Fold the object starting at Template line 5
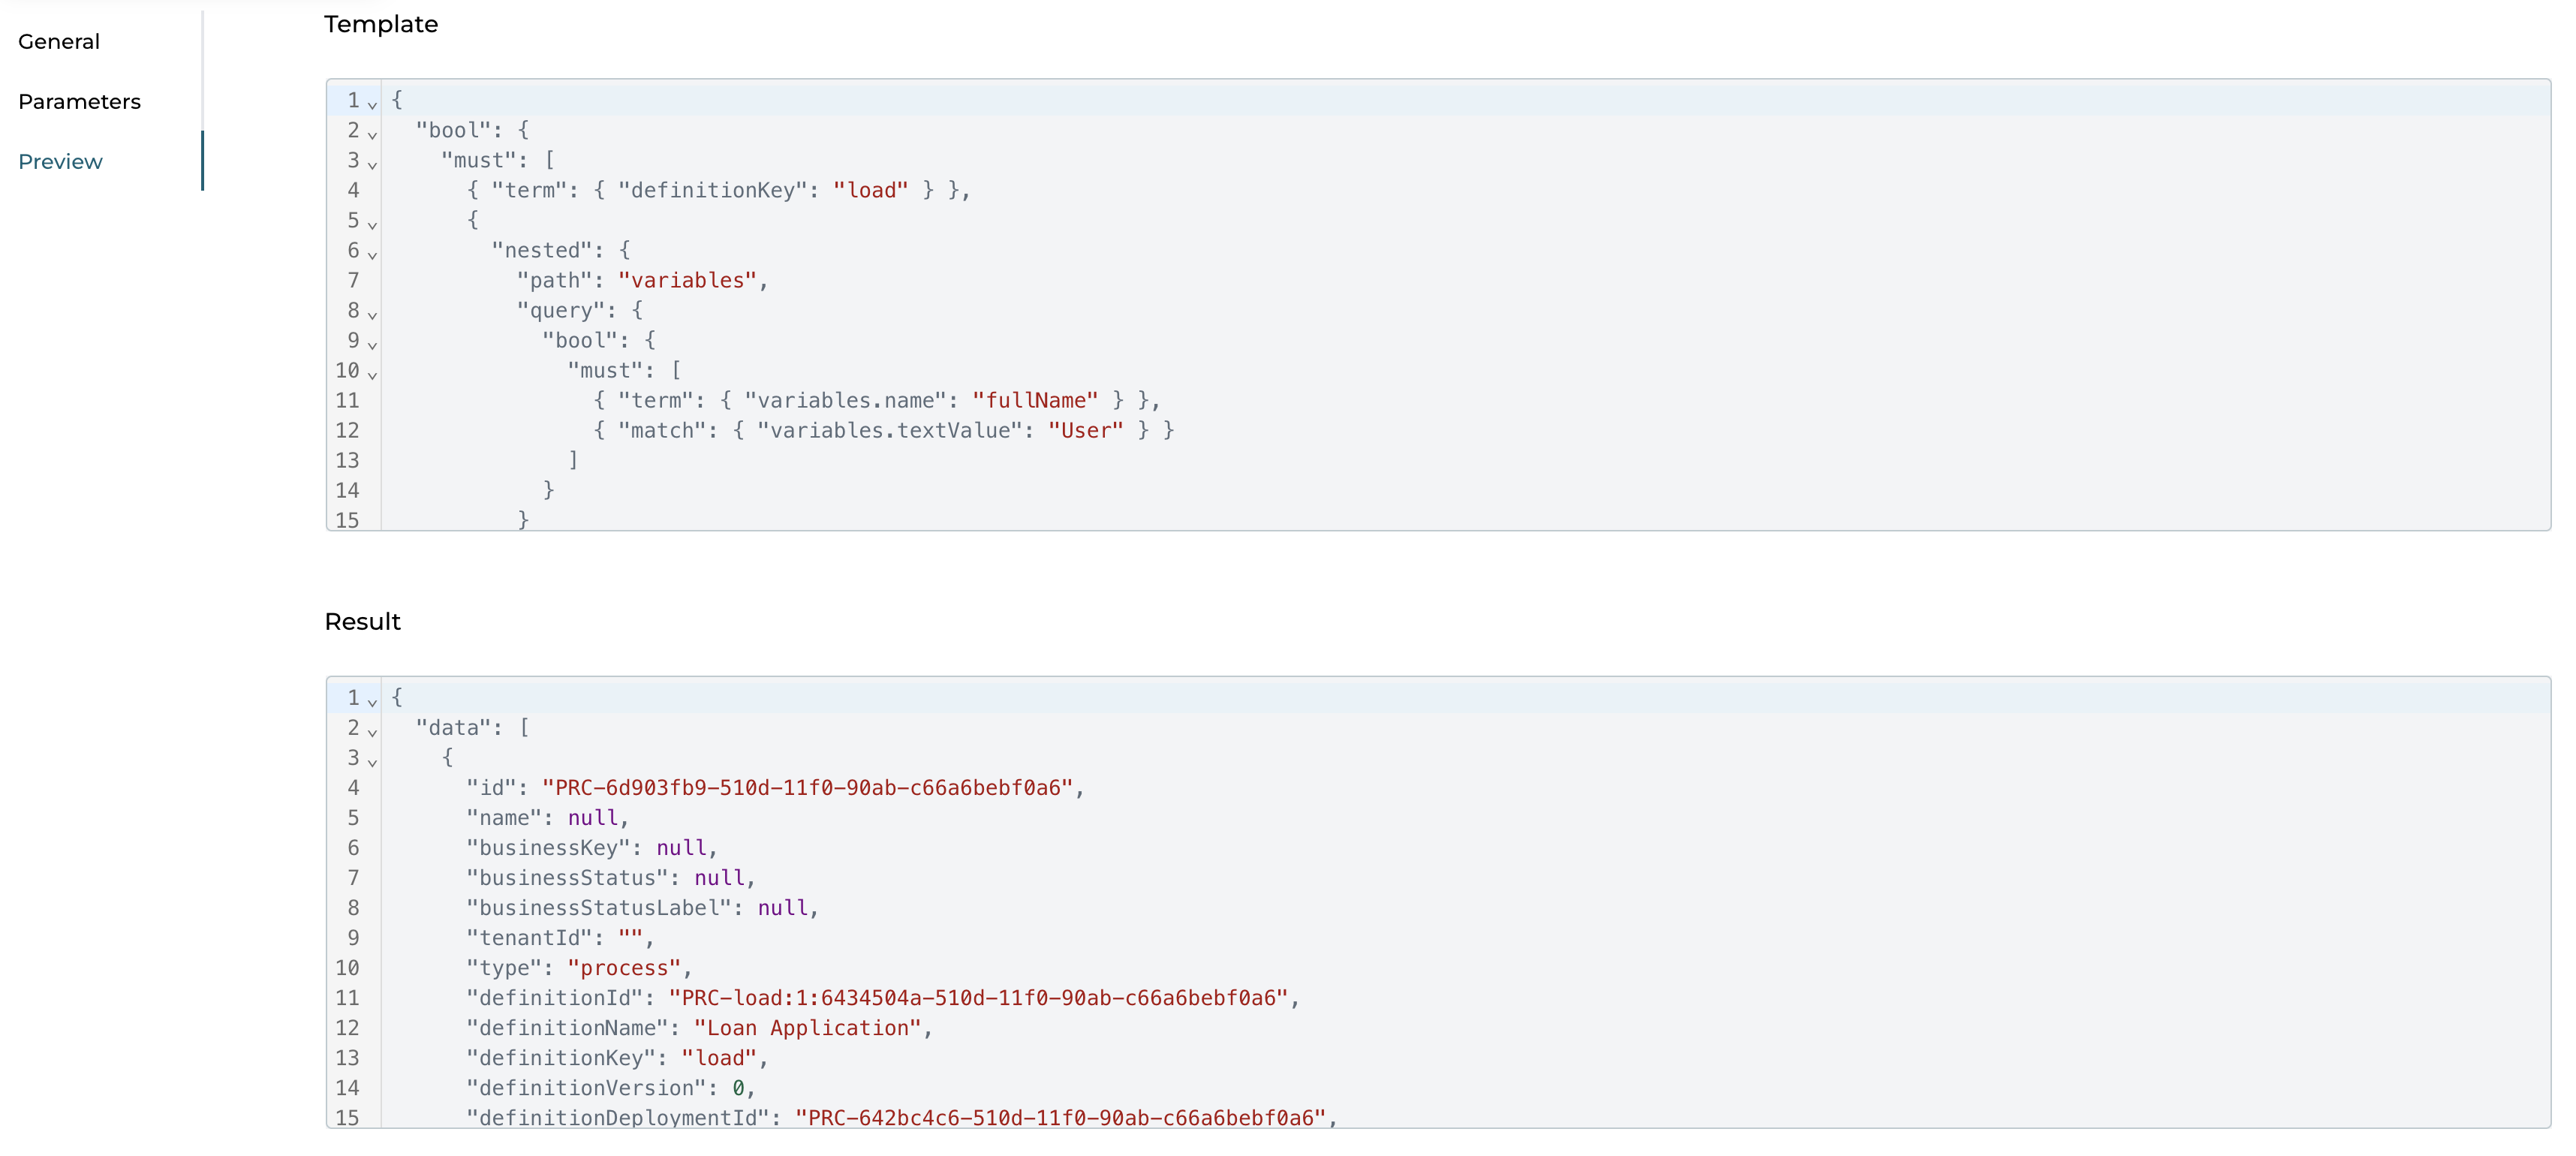The height and width of the screenshot is (1156, 2576). pyautogui.click(x=371, y=224)
